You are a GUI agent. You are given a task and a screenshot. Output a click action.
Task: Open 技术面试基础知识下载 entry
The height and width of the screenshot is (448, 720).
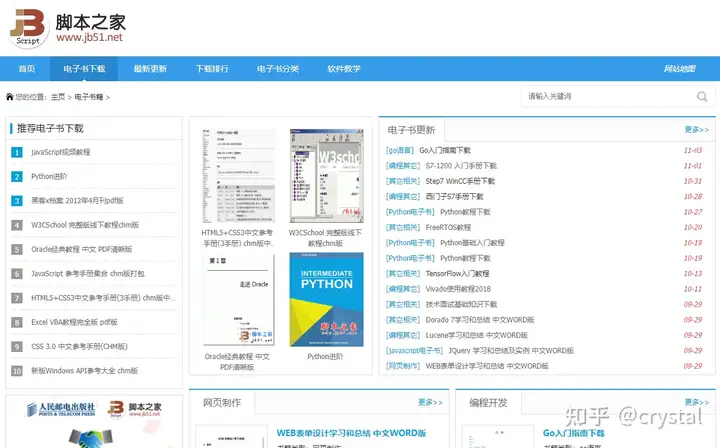coord(461,305)
